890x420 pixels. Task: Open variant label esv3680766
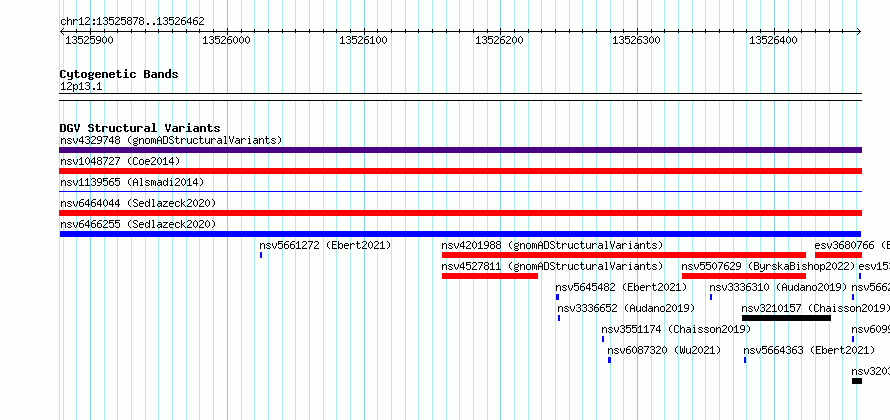coord(845,246)
